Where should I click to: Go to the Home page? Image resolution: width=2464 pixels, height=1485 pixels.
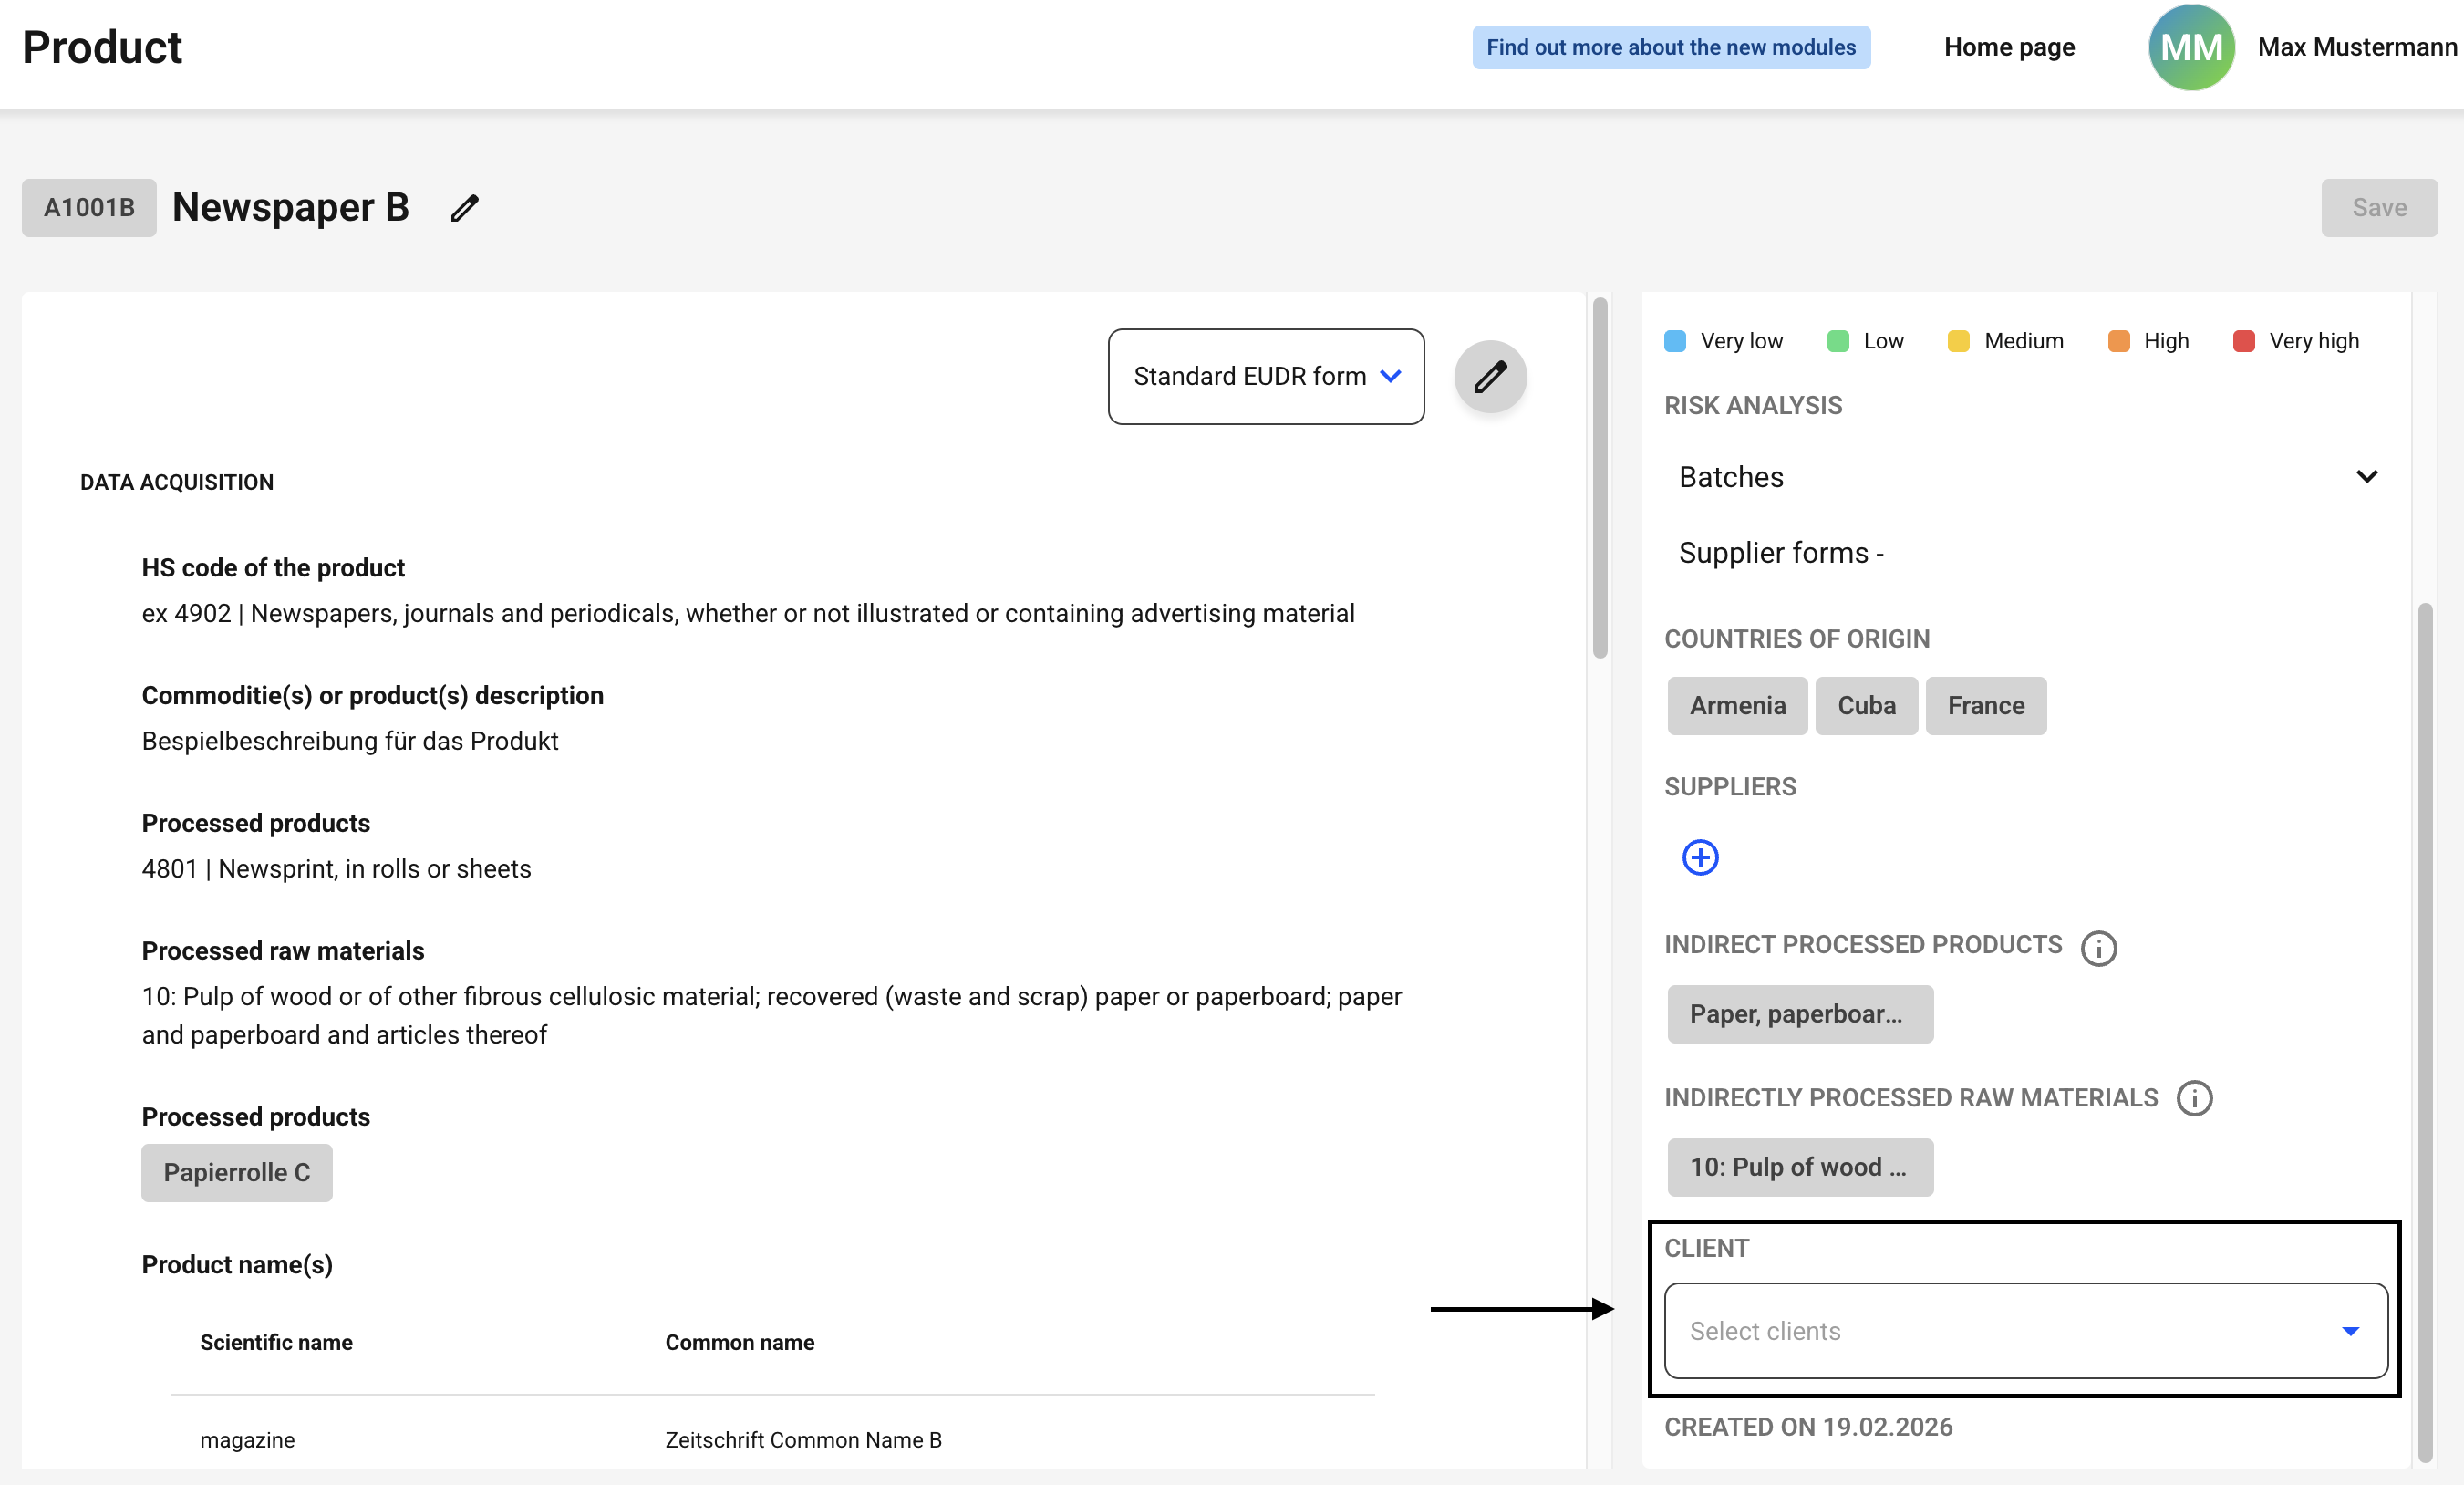pyautogui.click(x=2008, y=47)
